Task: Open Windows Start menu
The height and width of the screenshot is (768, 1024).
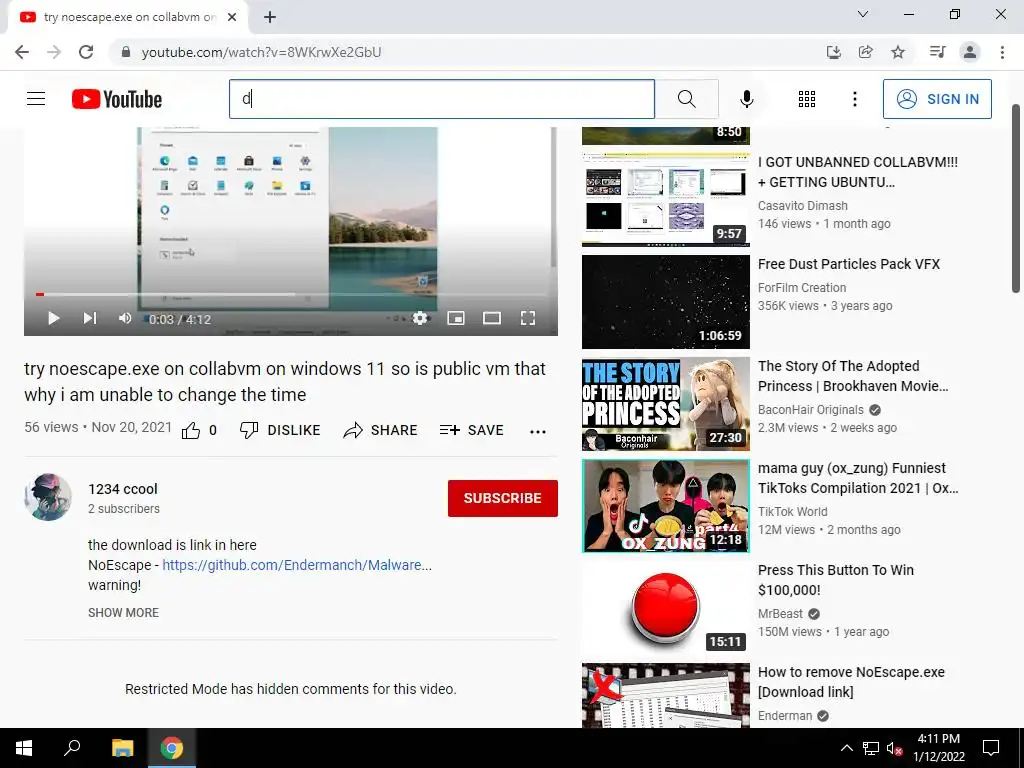Action: point(24,748)
